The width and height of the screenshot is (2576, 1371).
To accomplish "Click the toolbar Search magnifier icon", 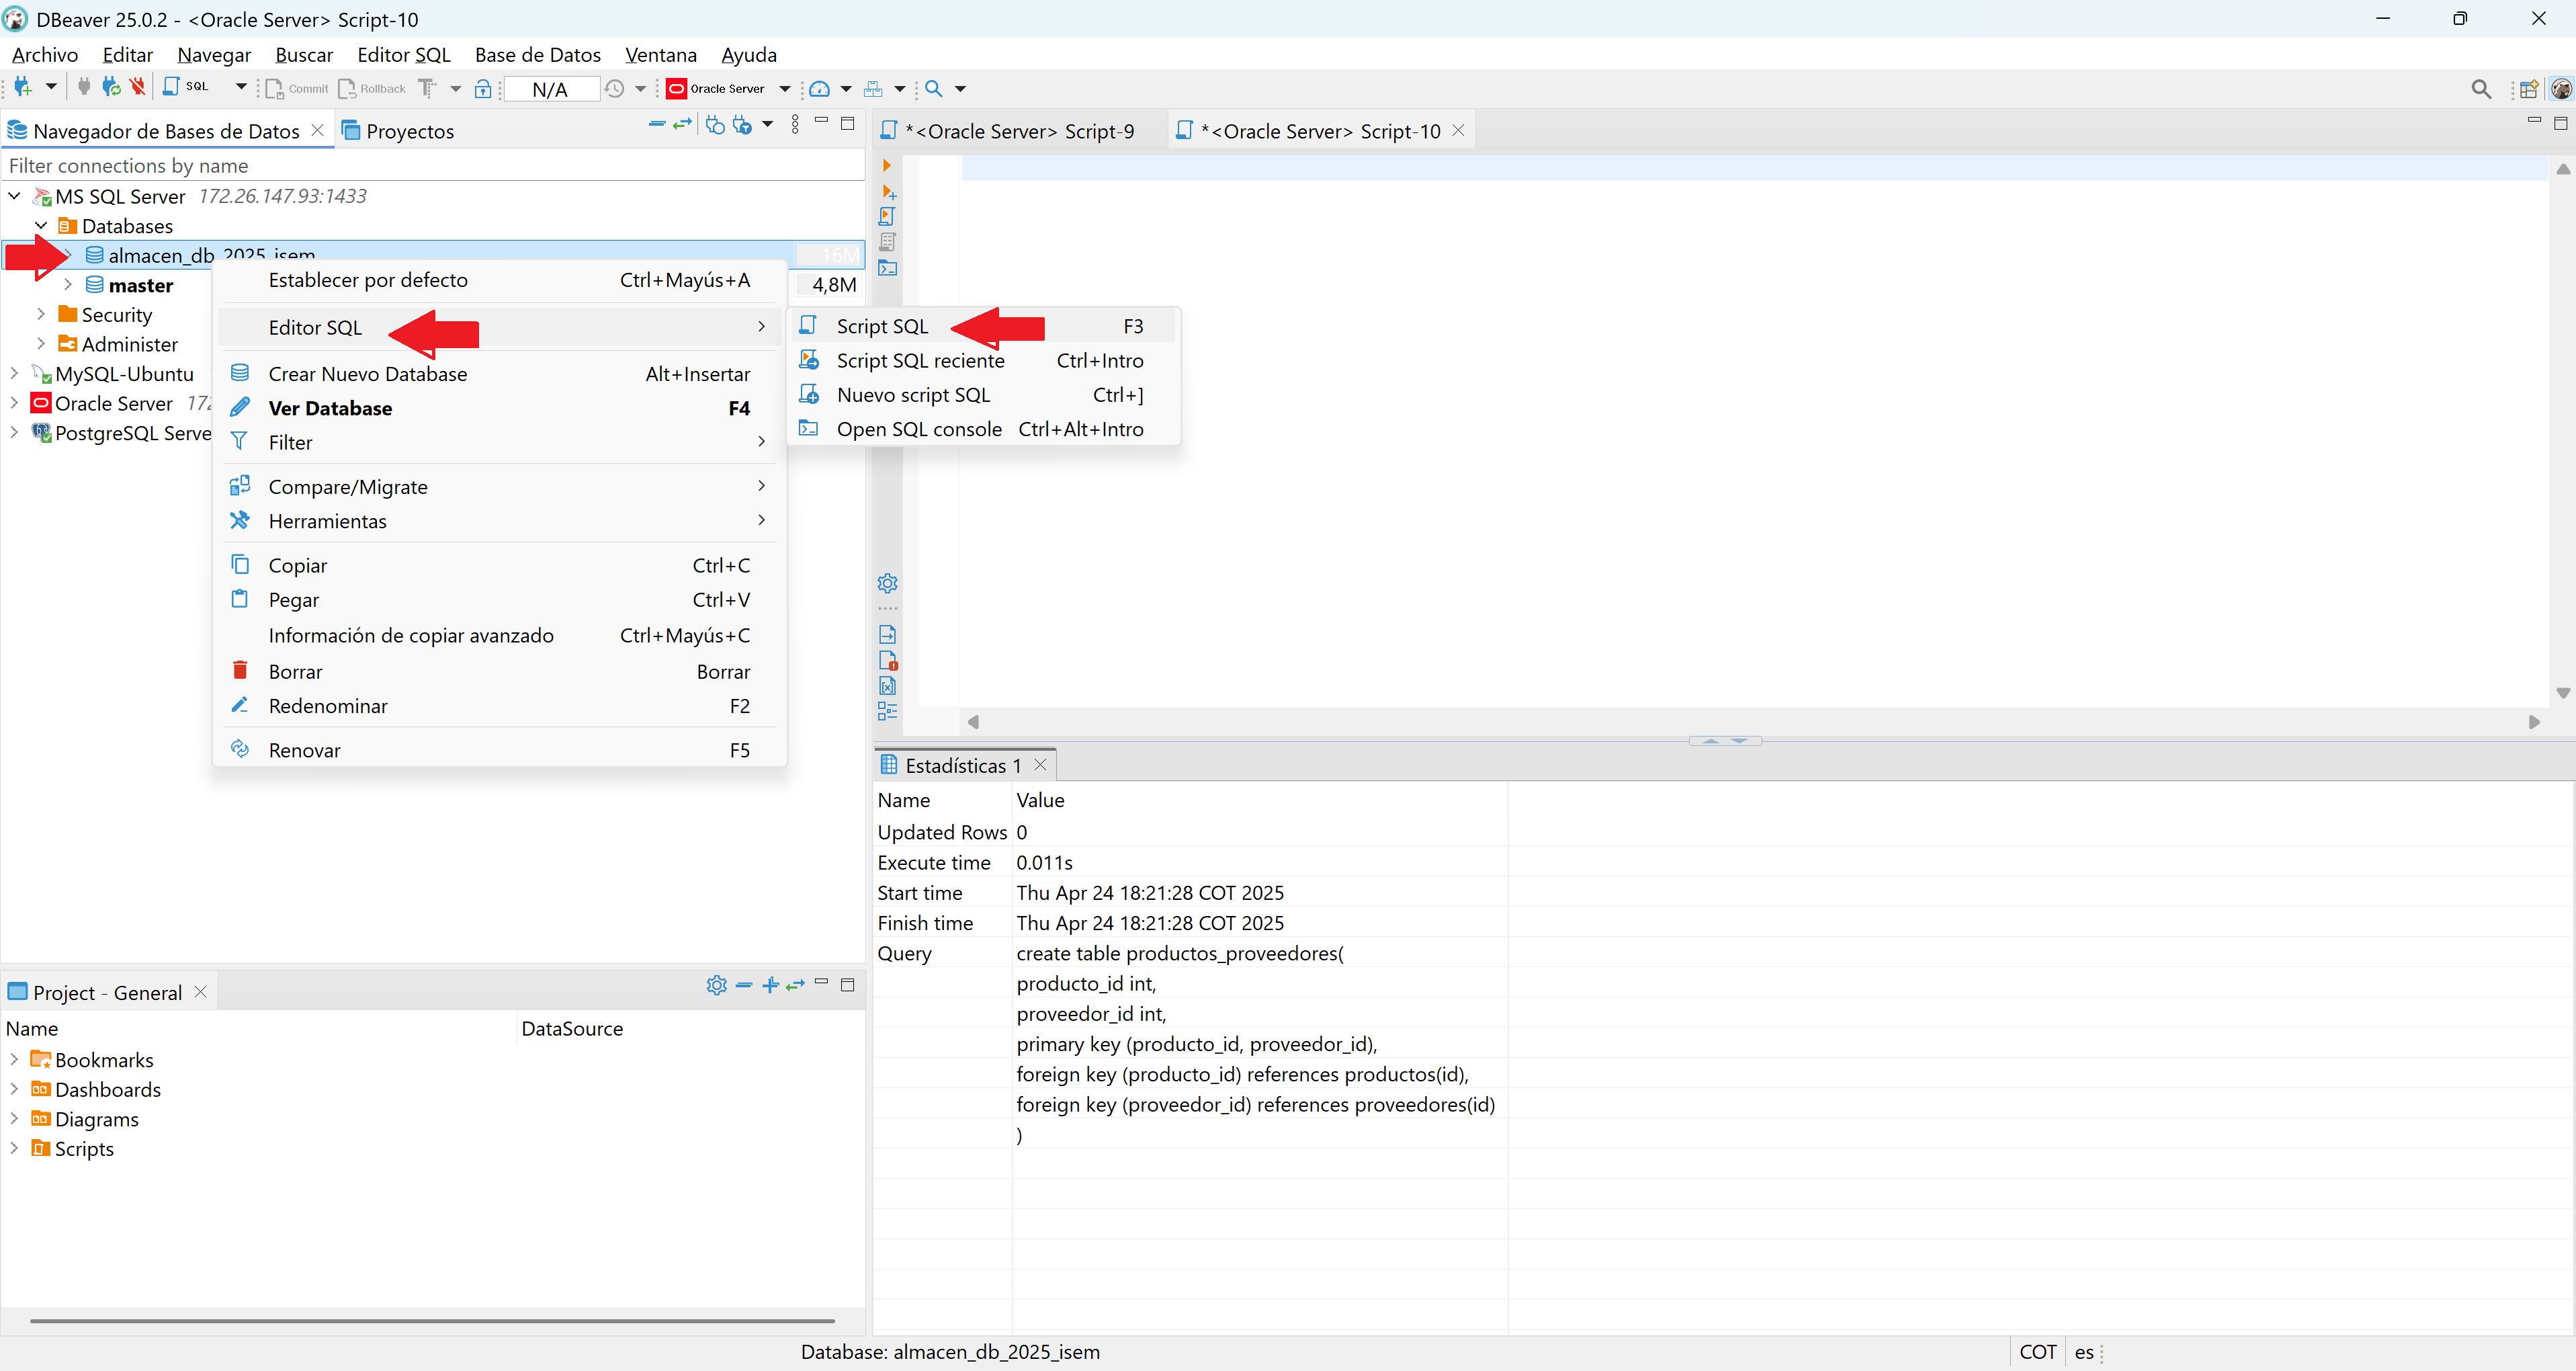I will point(934,89).
